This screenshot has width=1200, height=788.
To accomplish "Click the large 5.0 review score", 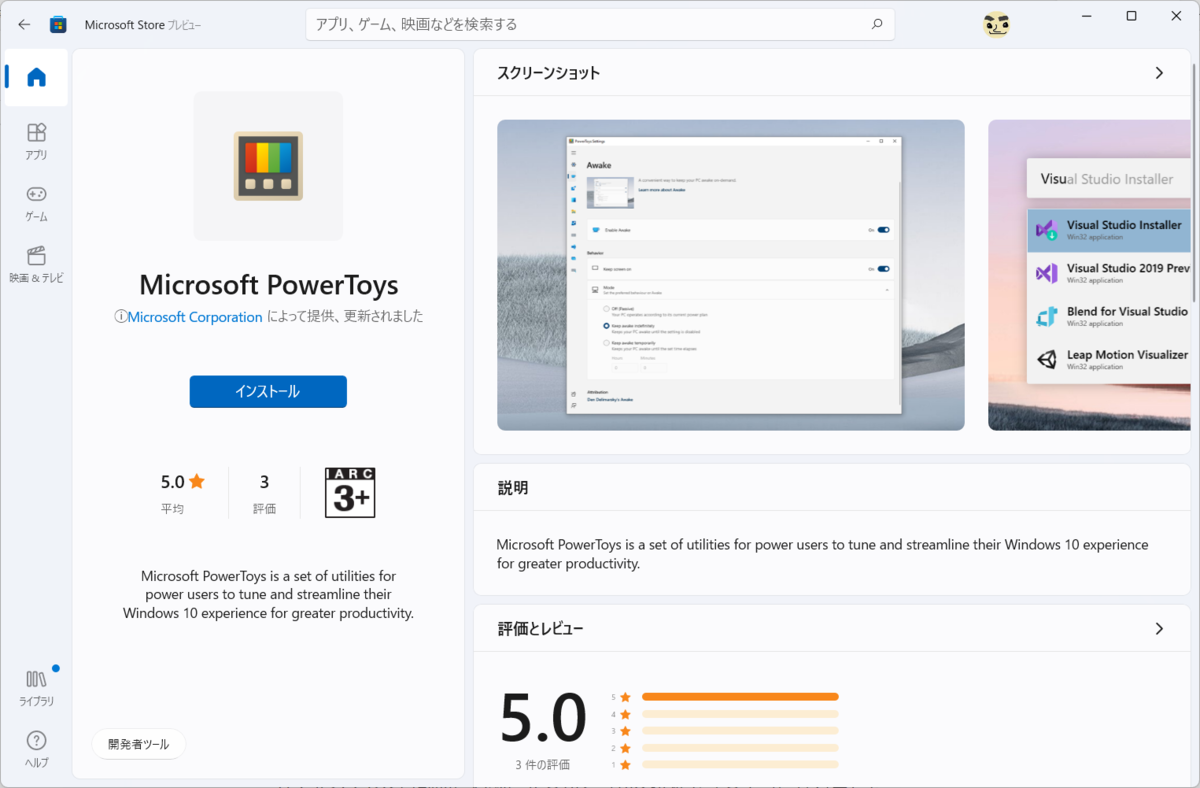I will click(543, 718).
